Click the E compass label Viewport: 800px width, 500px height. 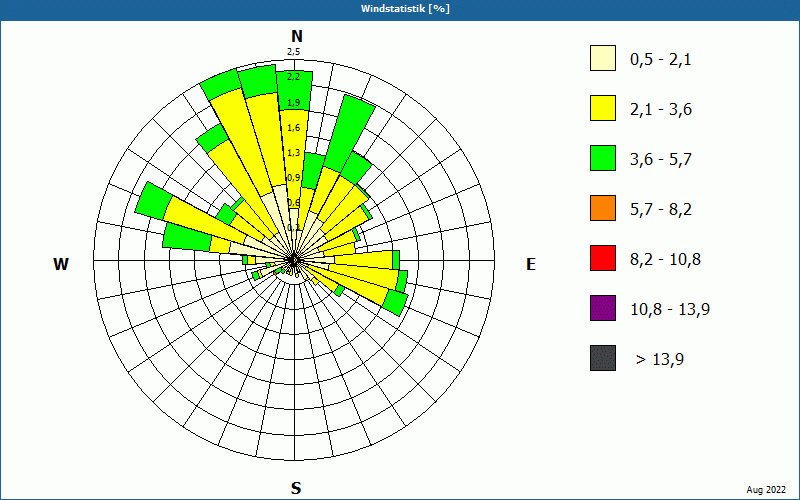tap(531, 264)
